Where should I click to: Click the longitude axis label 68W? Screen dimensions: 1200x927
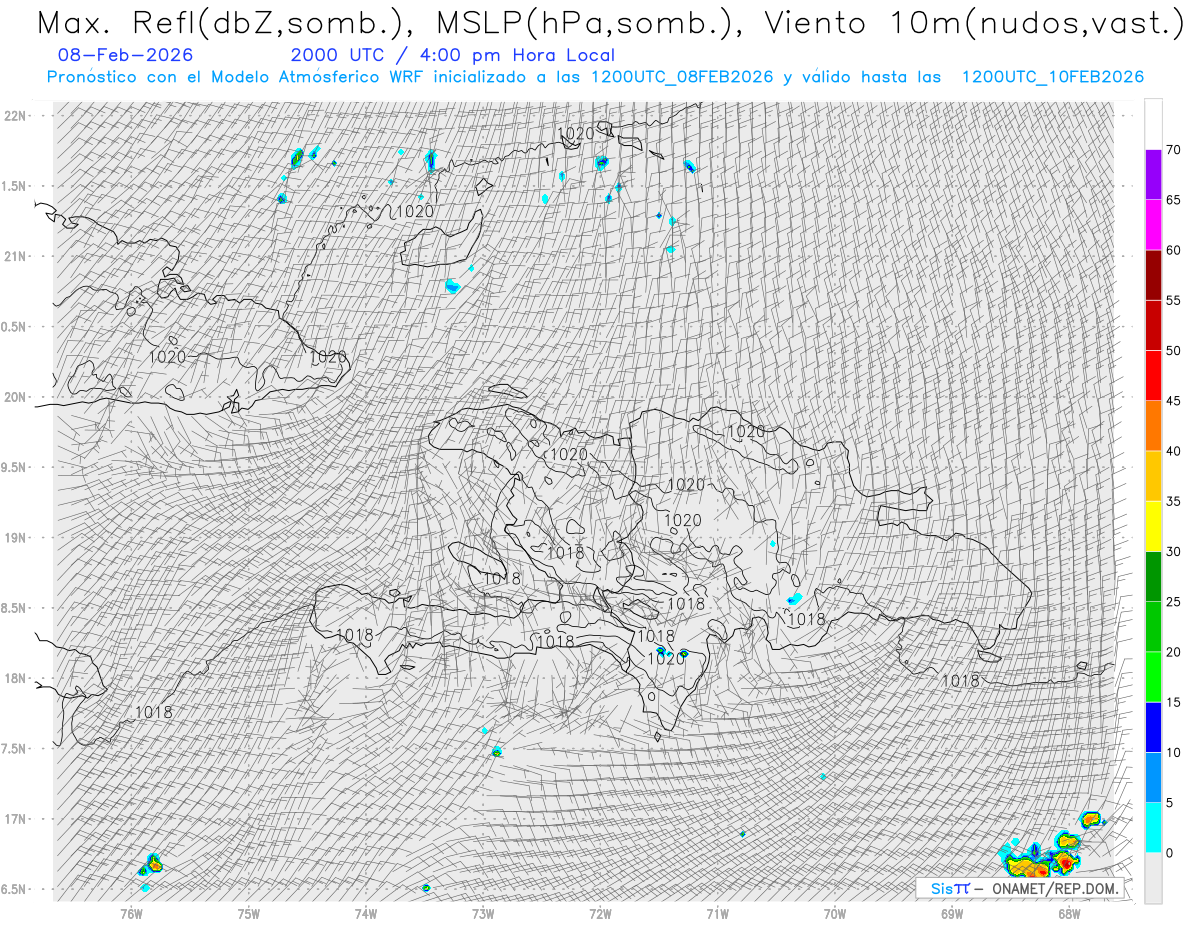click(x=1069, y=913)
